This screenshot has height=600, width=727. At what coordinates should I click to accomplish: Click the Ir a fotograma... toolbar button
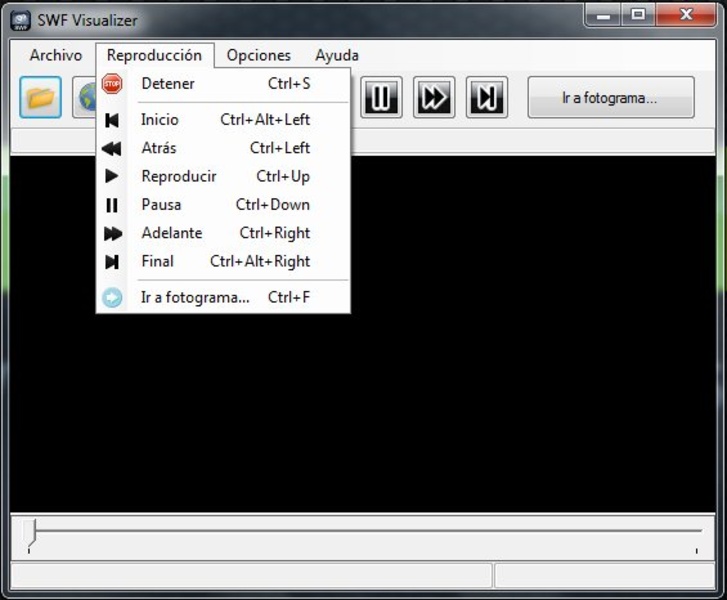point(611,97)
